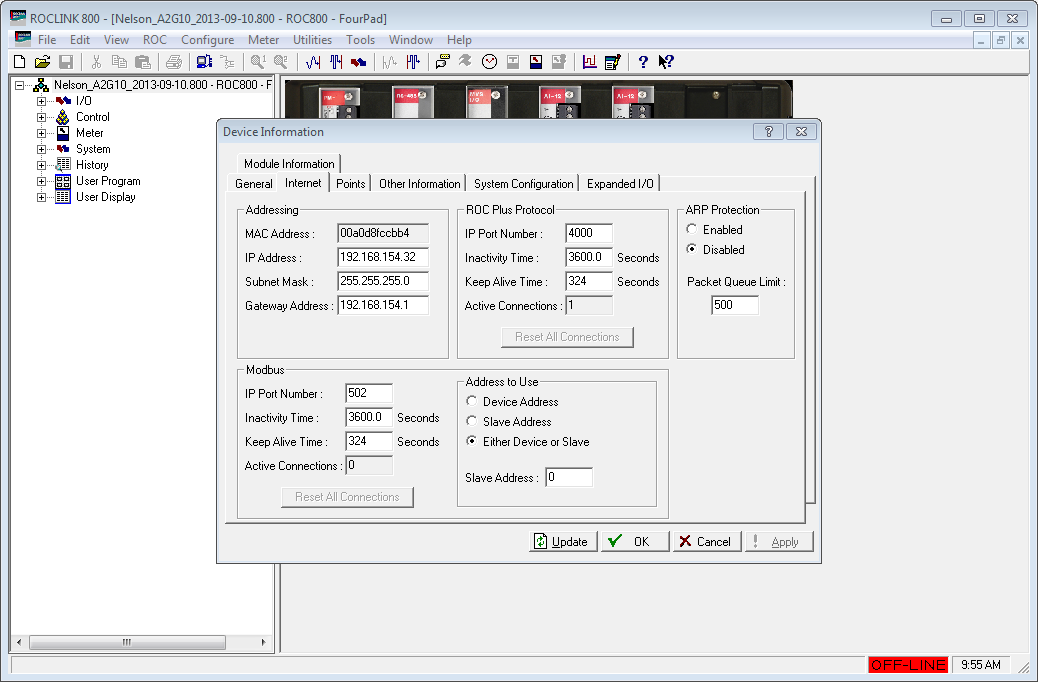Screen dimensions: 1038x682
Task: Switch to the System Configuration tab
Action: pyautogui.click(x=523, y=183)
